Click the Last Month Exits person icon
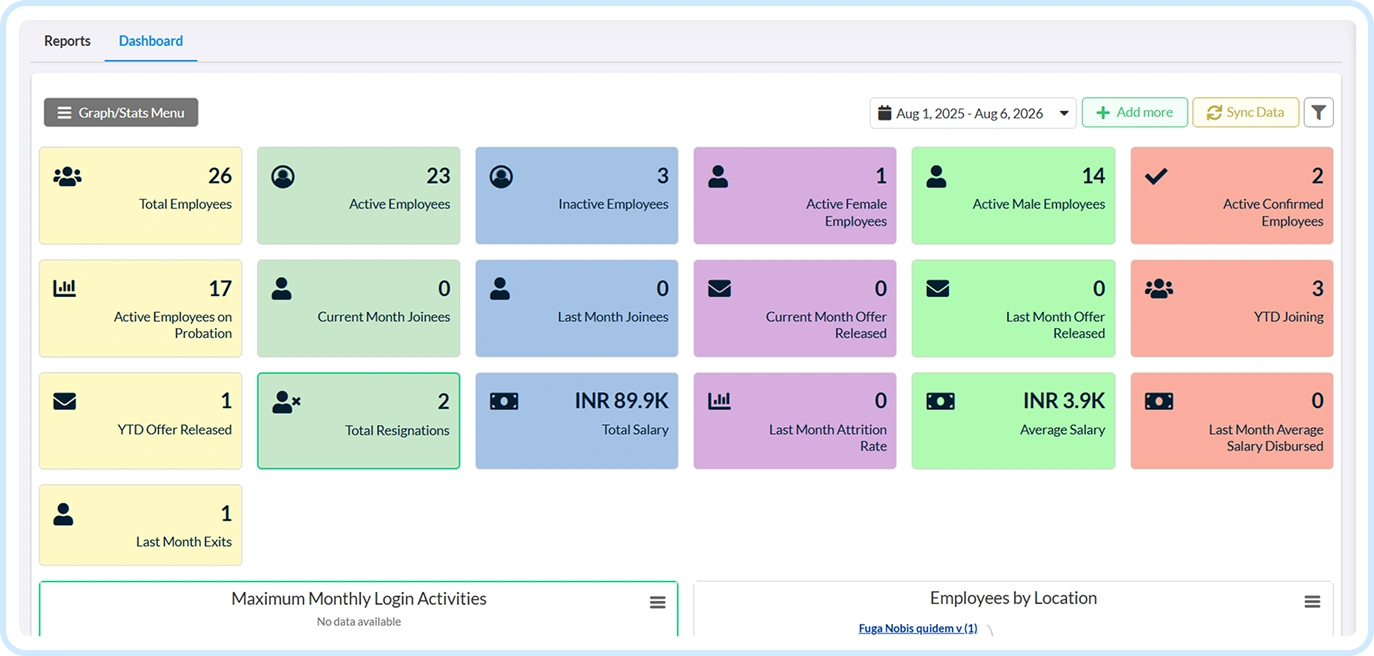The image size is (1374, 656). point(64,514)
